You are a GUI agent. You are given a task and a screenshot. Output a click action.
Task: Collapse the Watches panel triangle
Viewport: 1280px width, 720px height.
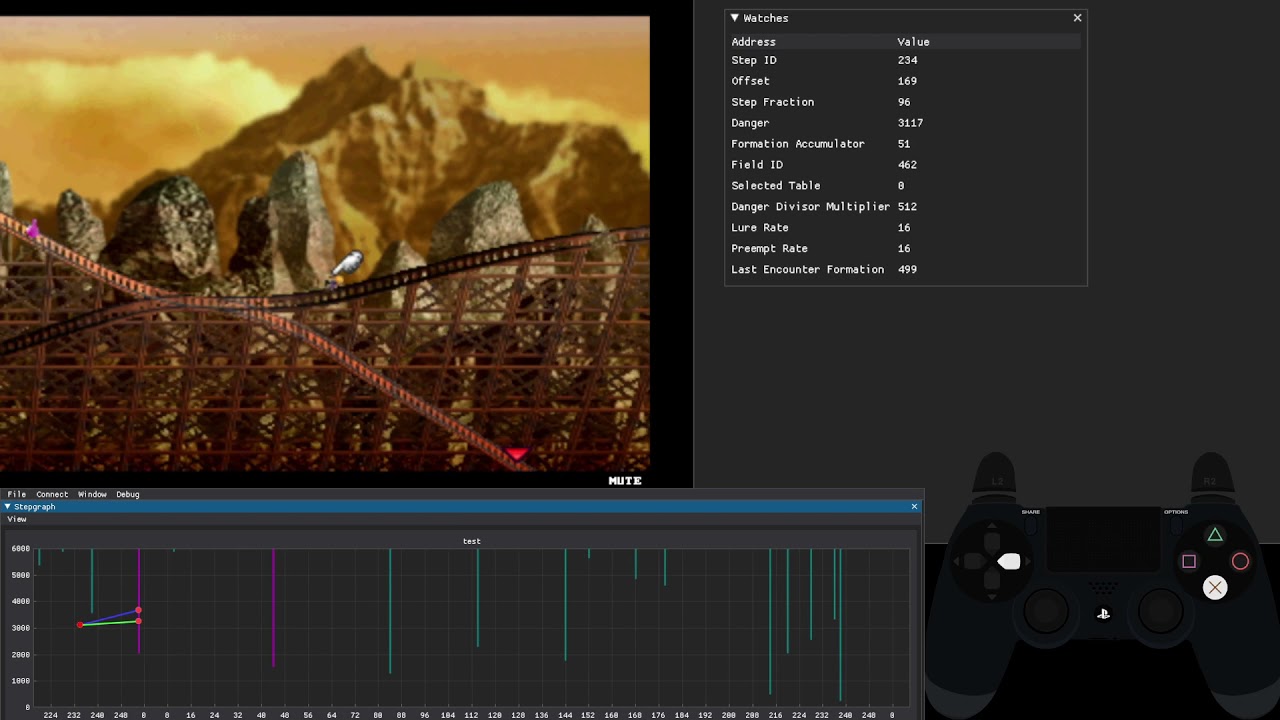735,18
